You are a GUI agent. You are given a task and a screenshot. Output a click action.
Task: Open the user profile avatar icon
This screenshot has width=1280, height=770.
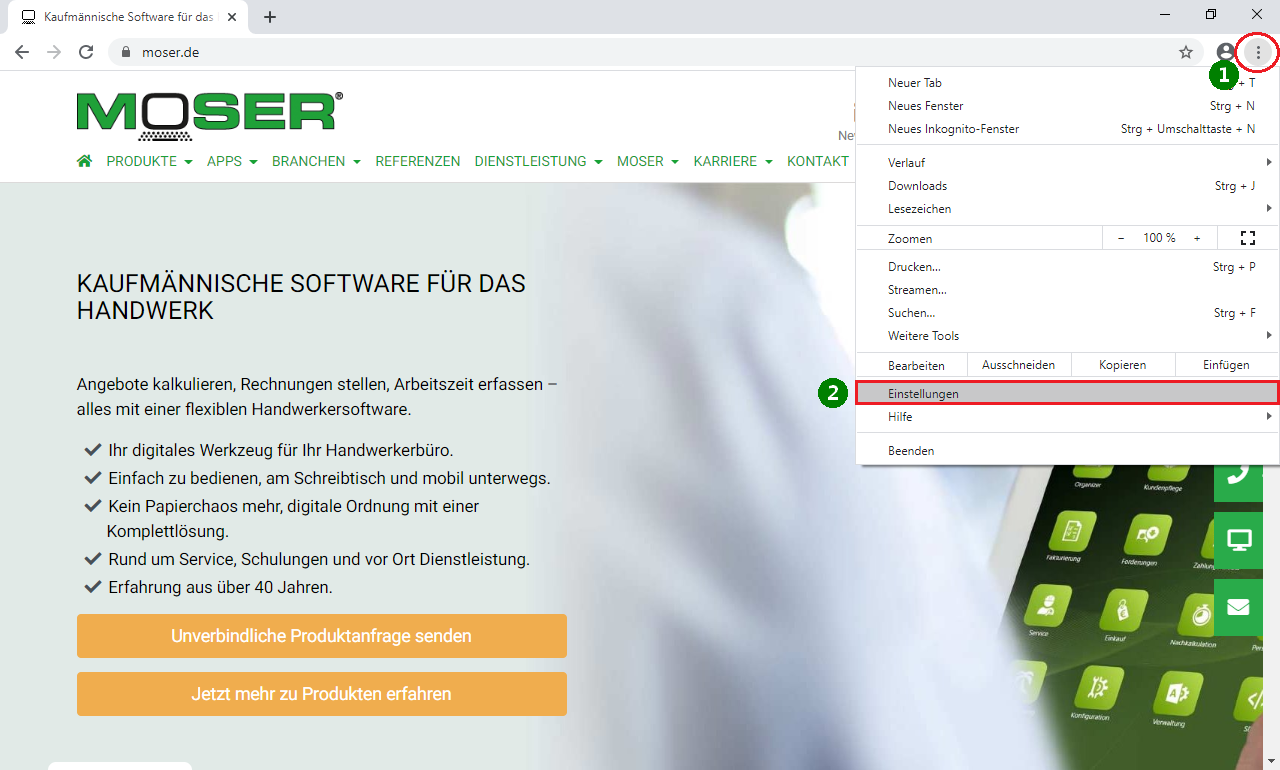(x=1225, y=52)
